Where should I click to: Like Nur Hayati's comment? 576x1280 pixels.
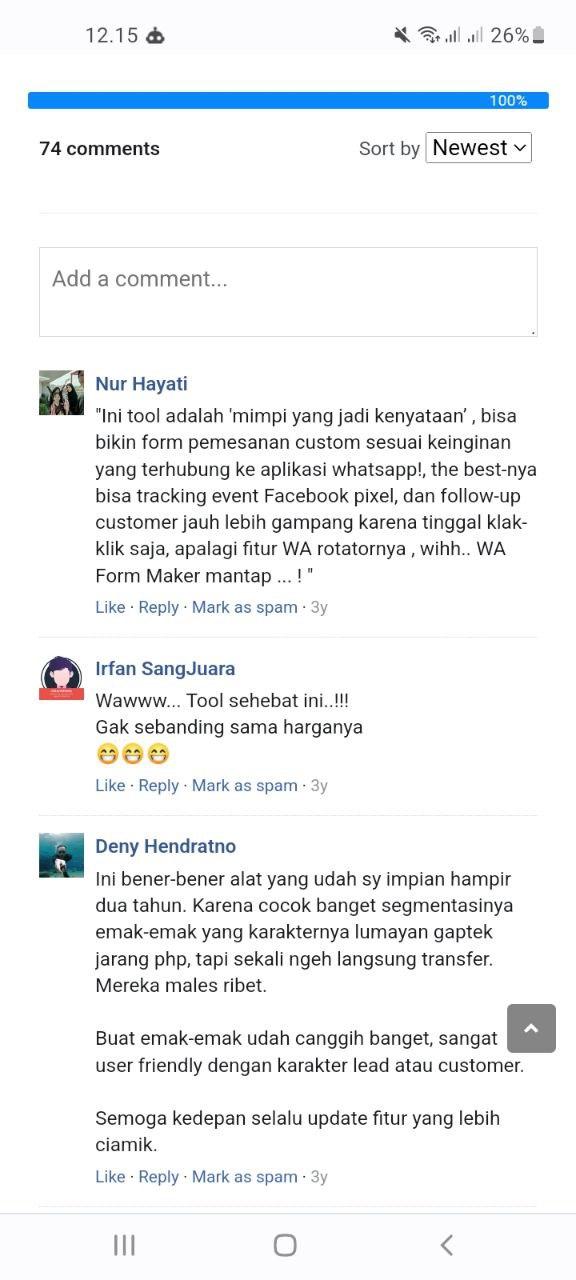click(x=110, y=607)
